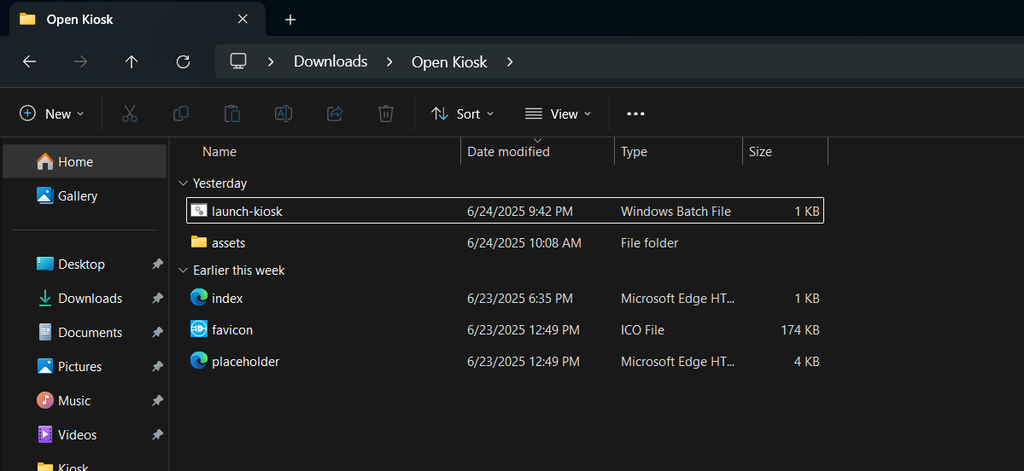Expand the View layout dropdown
The height and width of the screenshot is (471, 1024).
(x=558, y=114)
